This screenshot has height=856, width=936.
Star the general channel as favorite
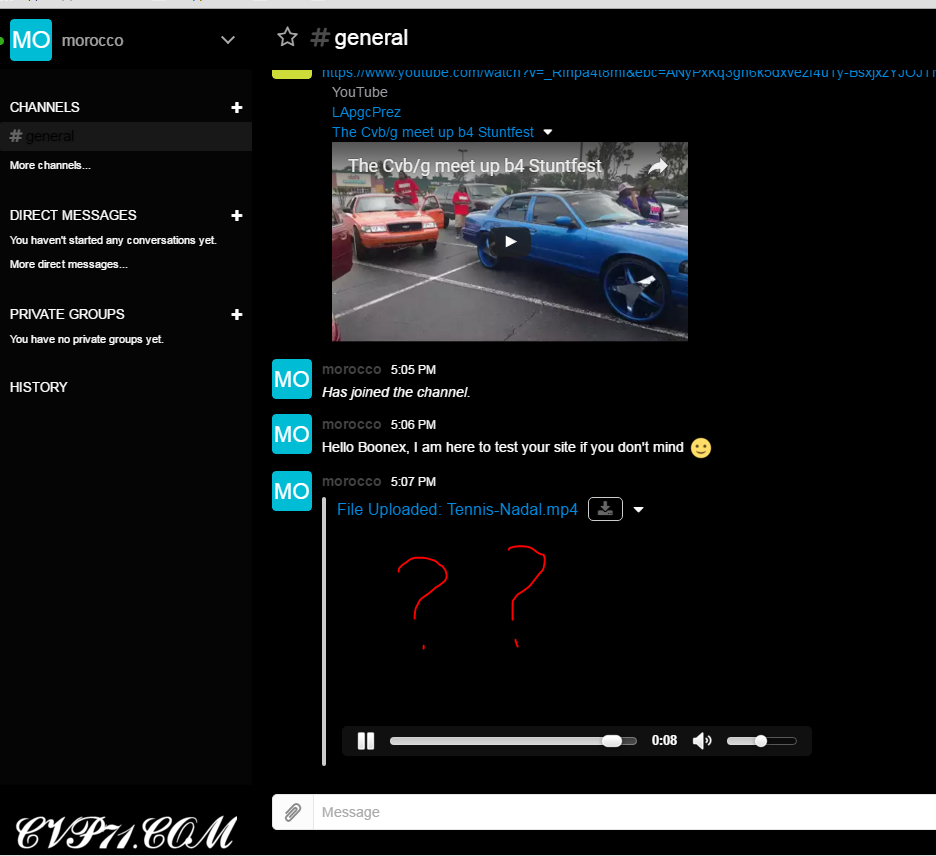287,38
